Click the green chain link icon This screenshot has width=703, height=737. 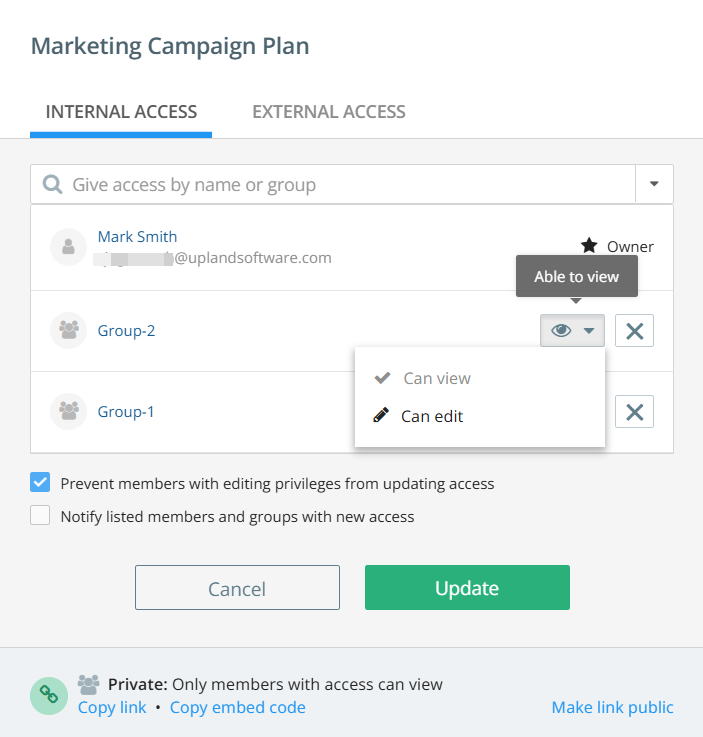coord(49,696)
